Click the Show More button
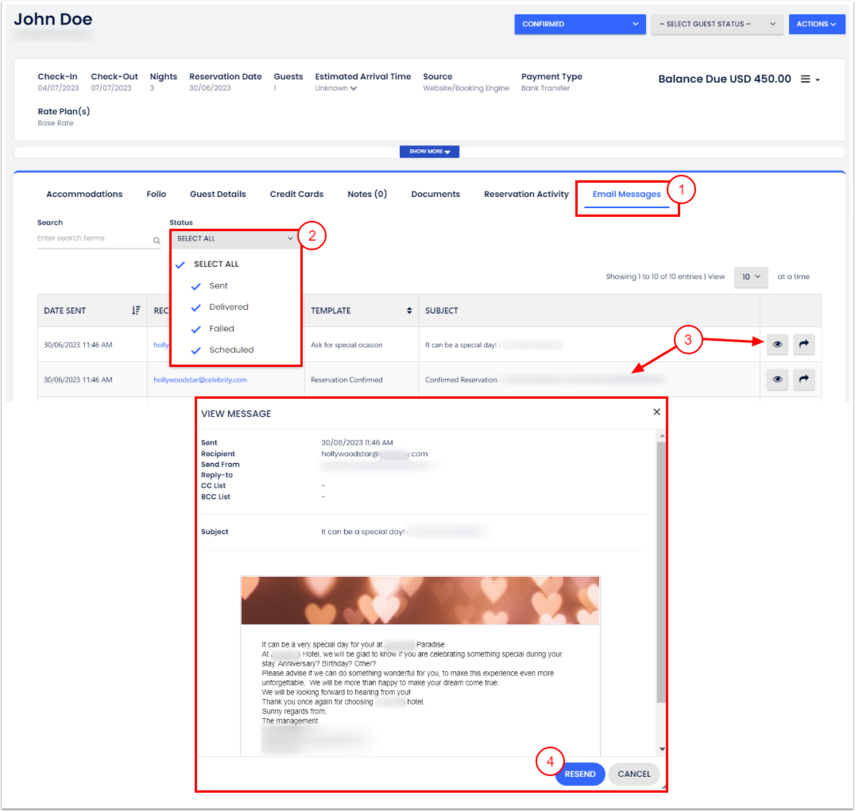This screenshot has height=811, width=855. coord(429,152)
